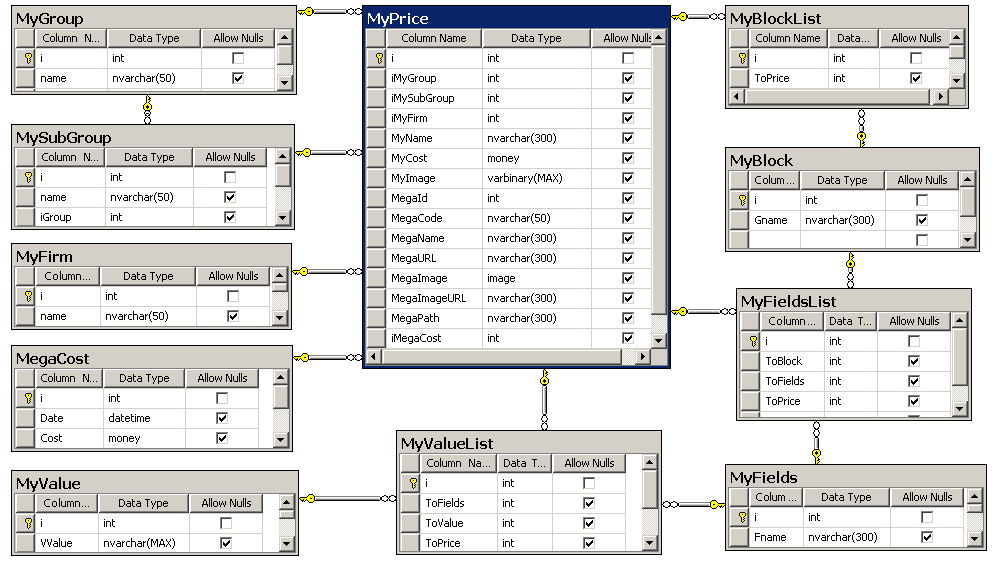Click the primary key icon in MySubGroup table
The height and width of the screenshot is (561, 994).
28,177
